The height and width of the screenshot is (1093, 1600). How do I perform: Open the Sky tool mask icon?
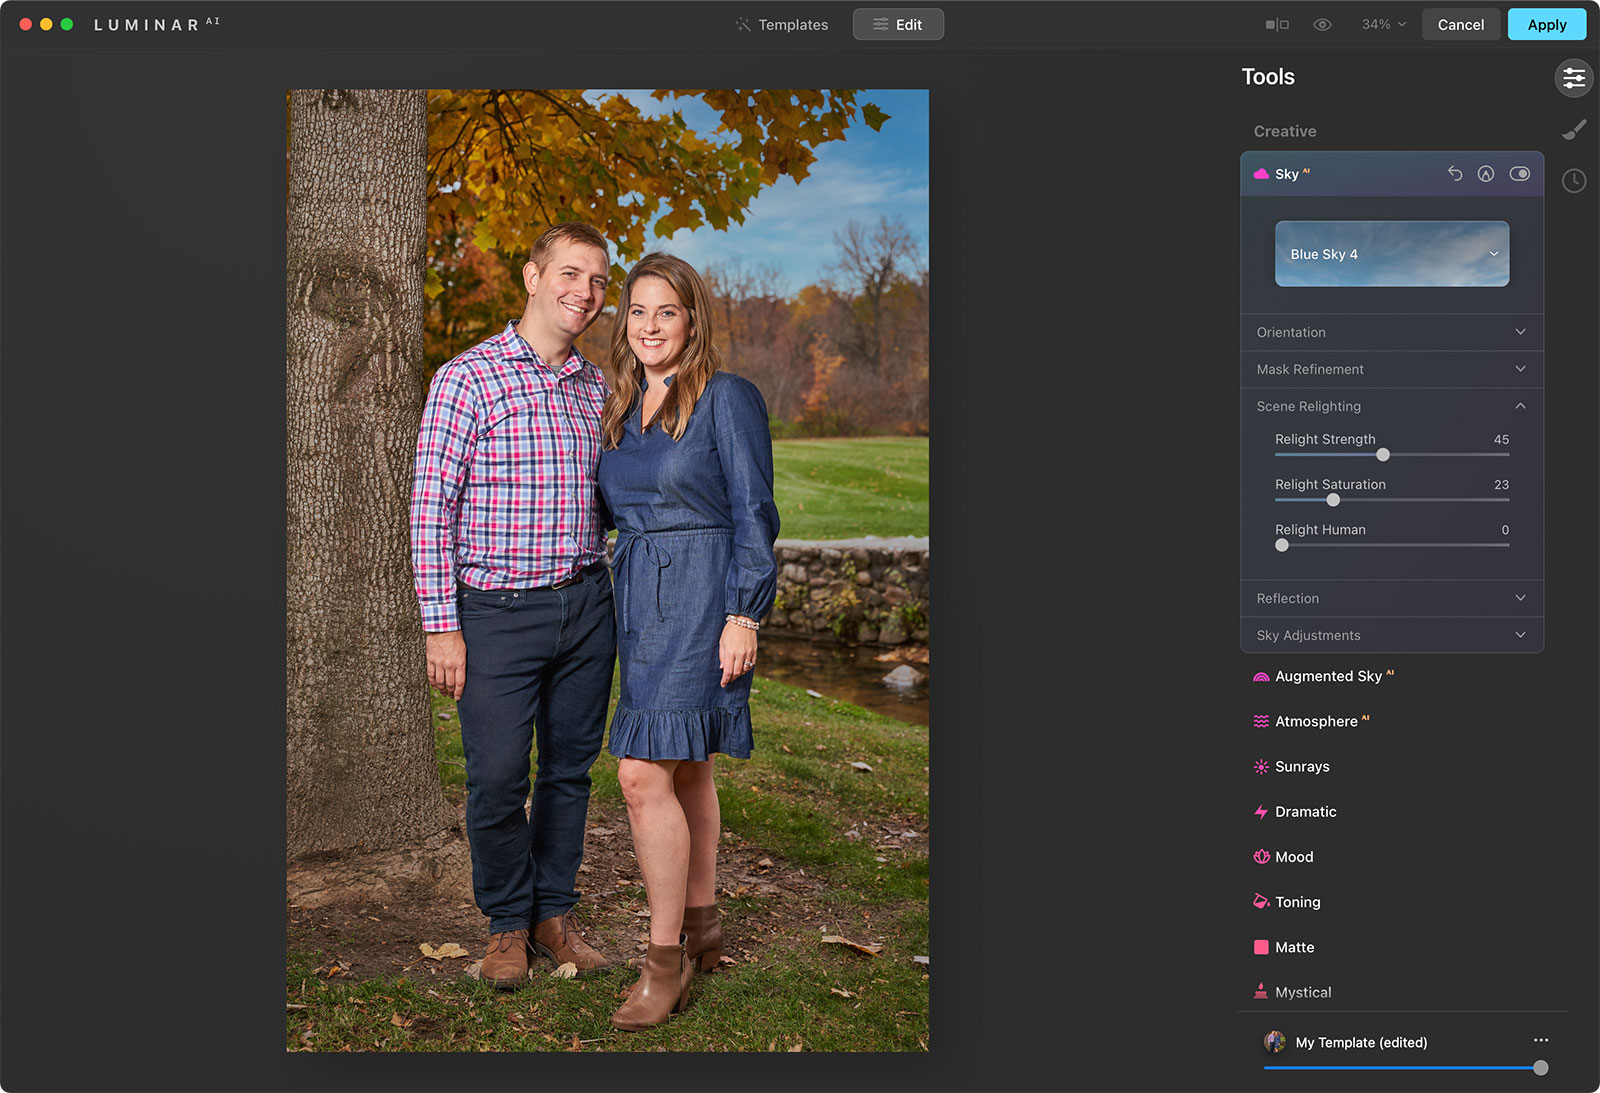click(x=1486, y=174)
